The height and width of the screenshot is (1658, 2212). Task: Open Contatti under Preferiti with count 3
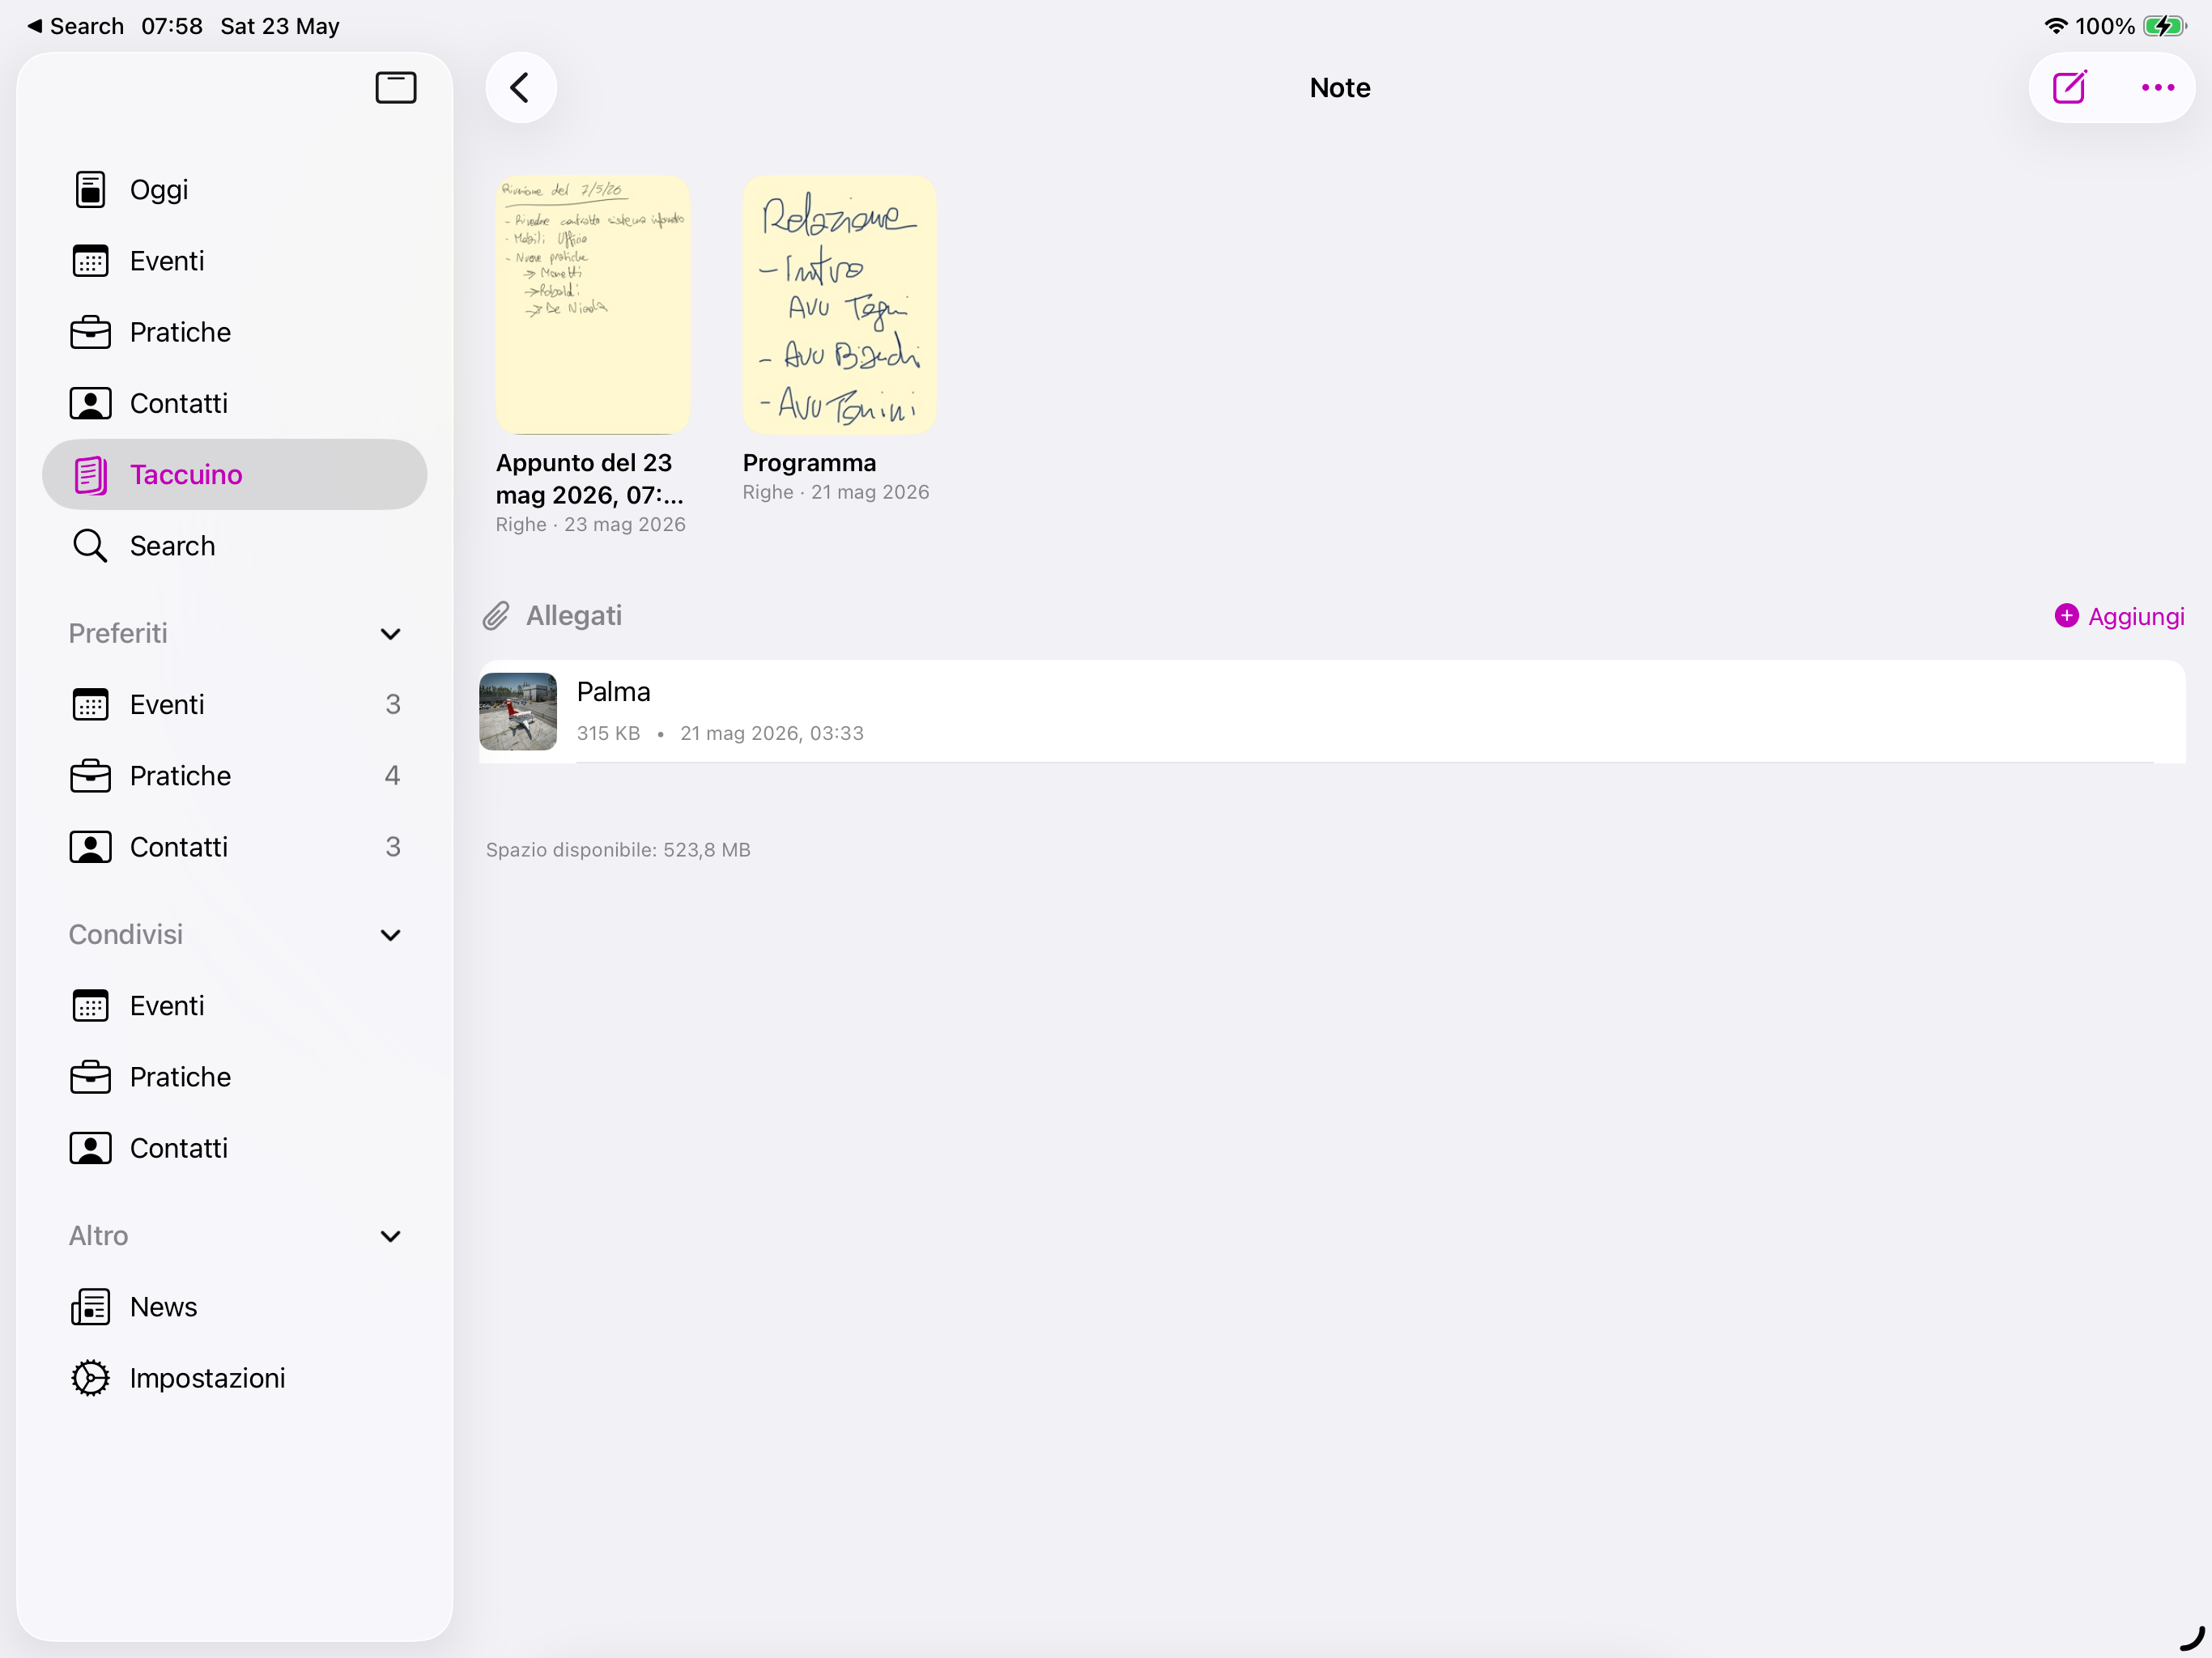point(234,847)
